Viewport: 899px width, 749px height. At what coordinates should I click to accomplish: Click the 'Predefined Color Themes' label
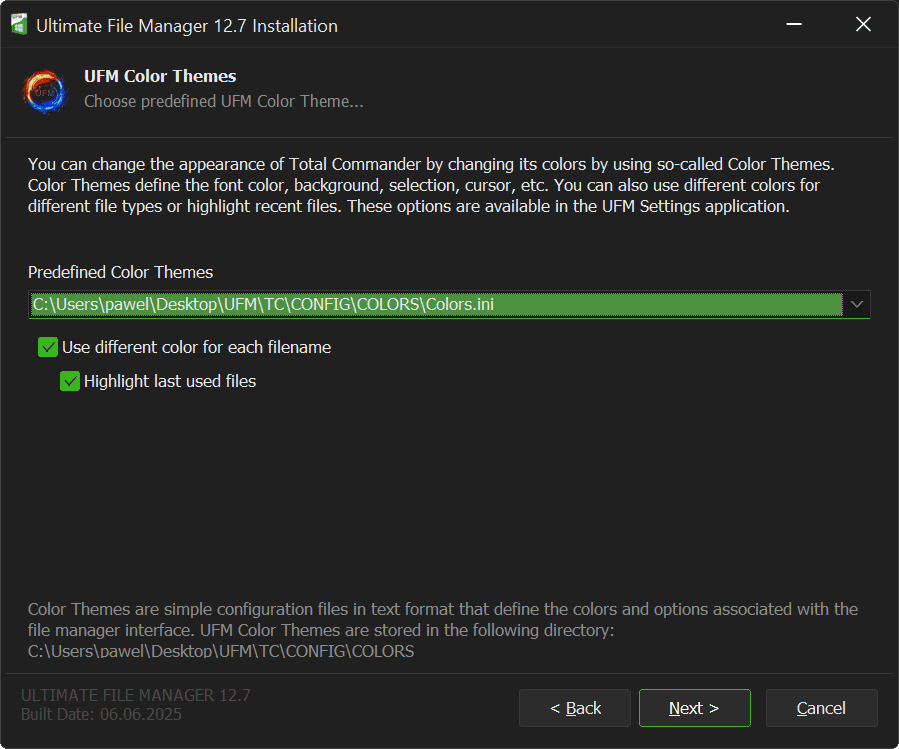120,272
